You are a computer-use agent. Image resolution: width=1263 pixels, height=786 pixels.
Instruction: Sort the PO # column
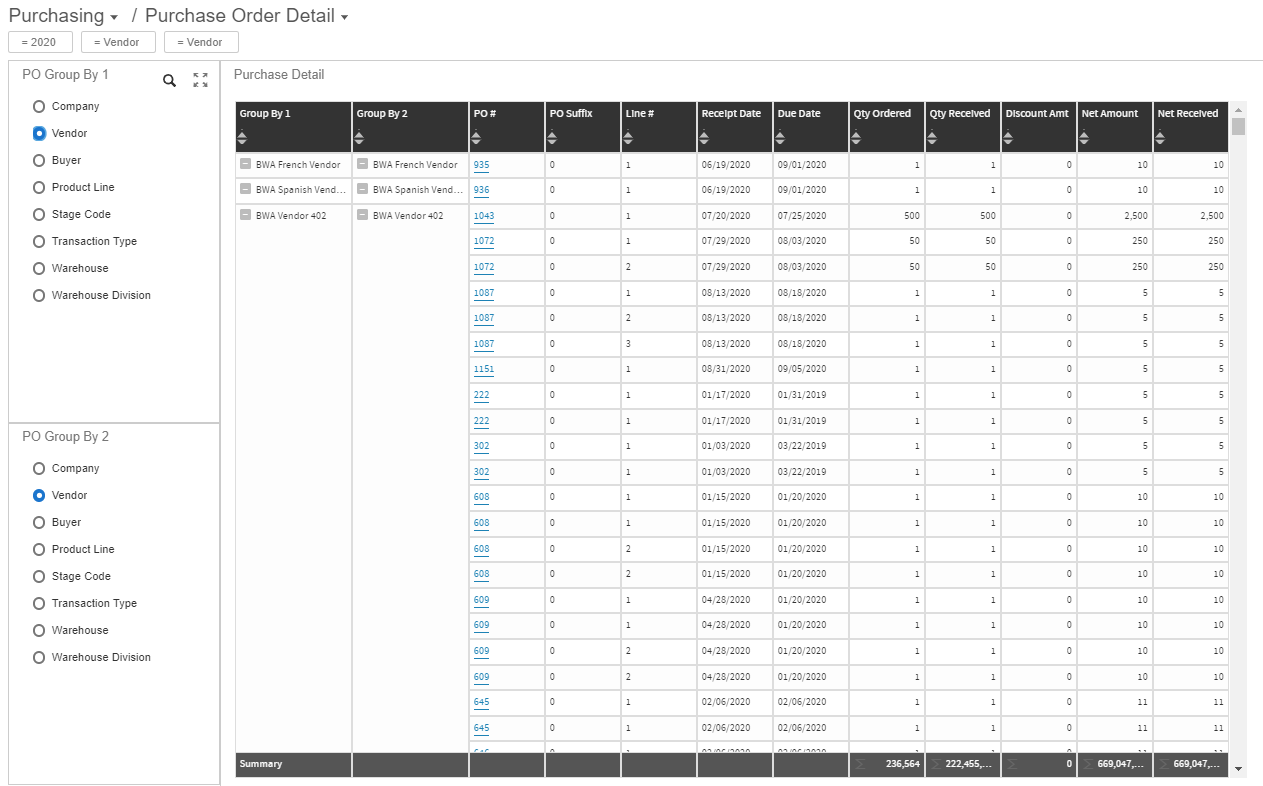click(x=476, y=135)
